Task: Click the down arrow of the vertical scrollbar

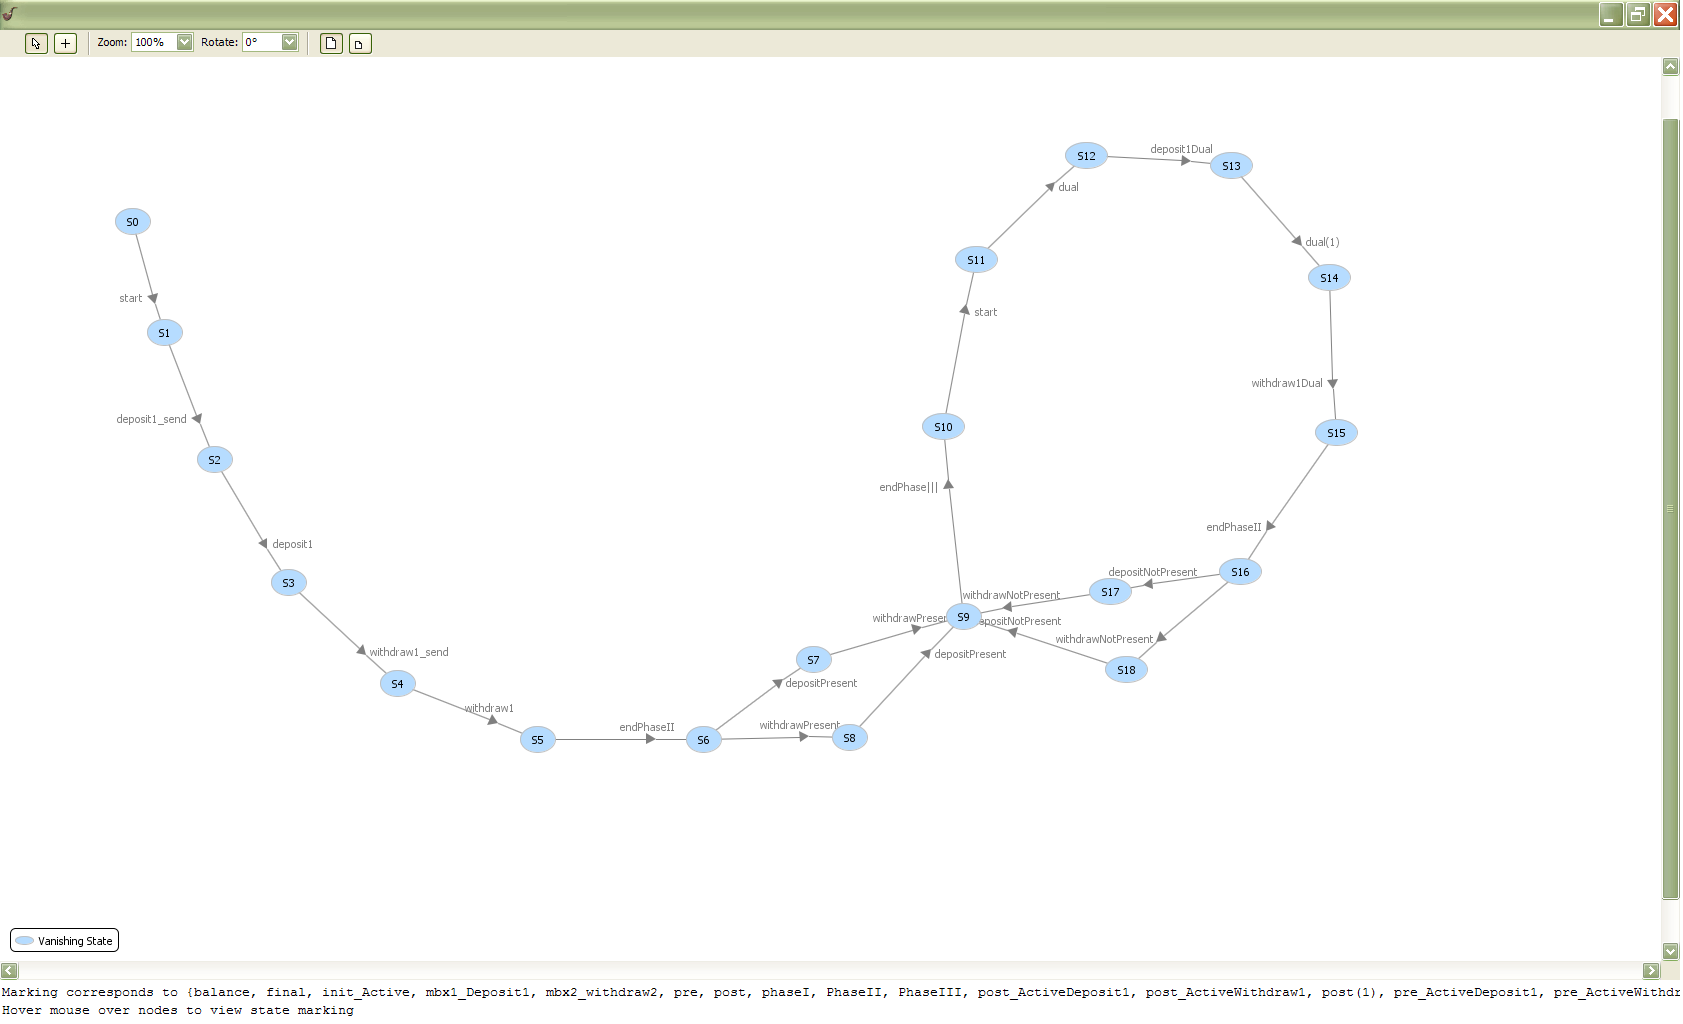Action: tap(1670, 952)
